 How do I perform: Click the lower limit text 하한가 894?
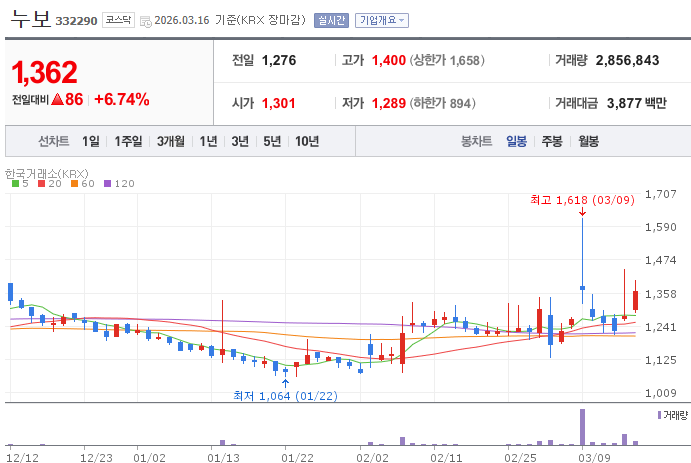pos(443,104)
